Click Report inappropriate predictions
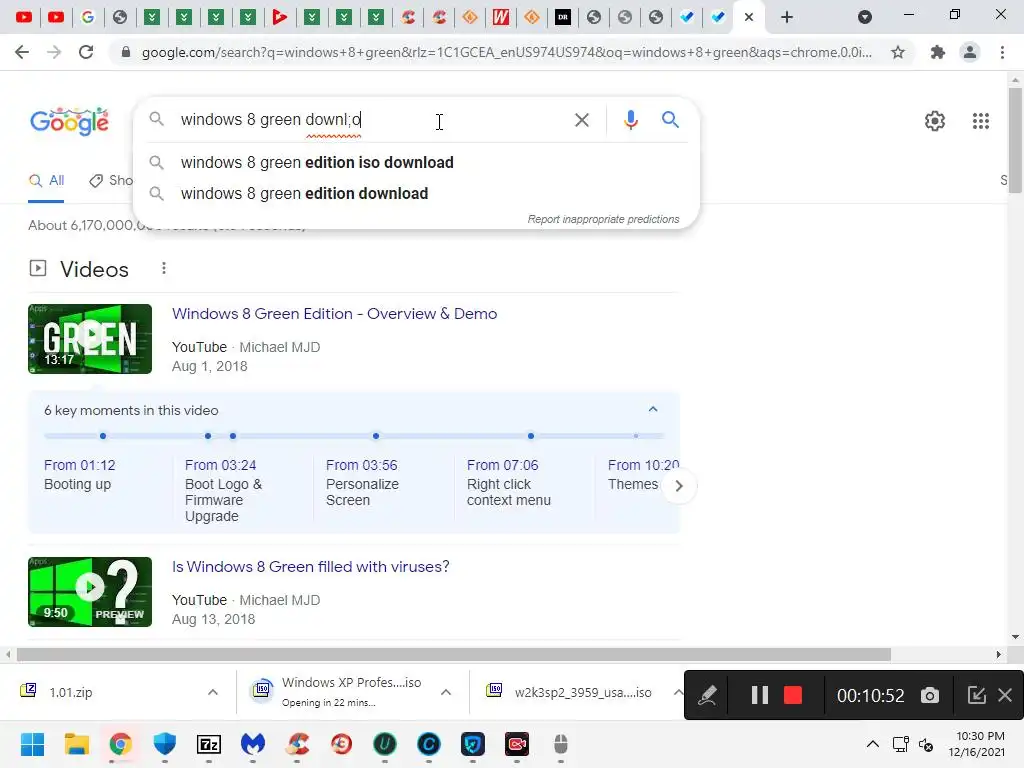Screen dimensions: 1024x768 coord(603,219)
